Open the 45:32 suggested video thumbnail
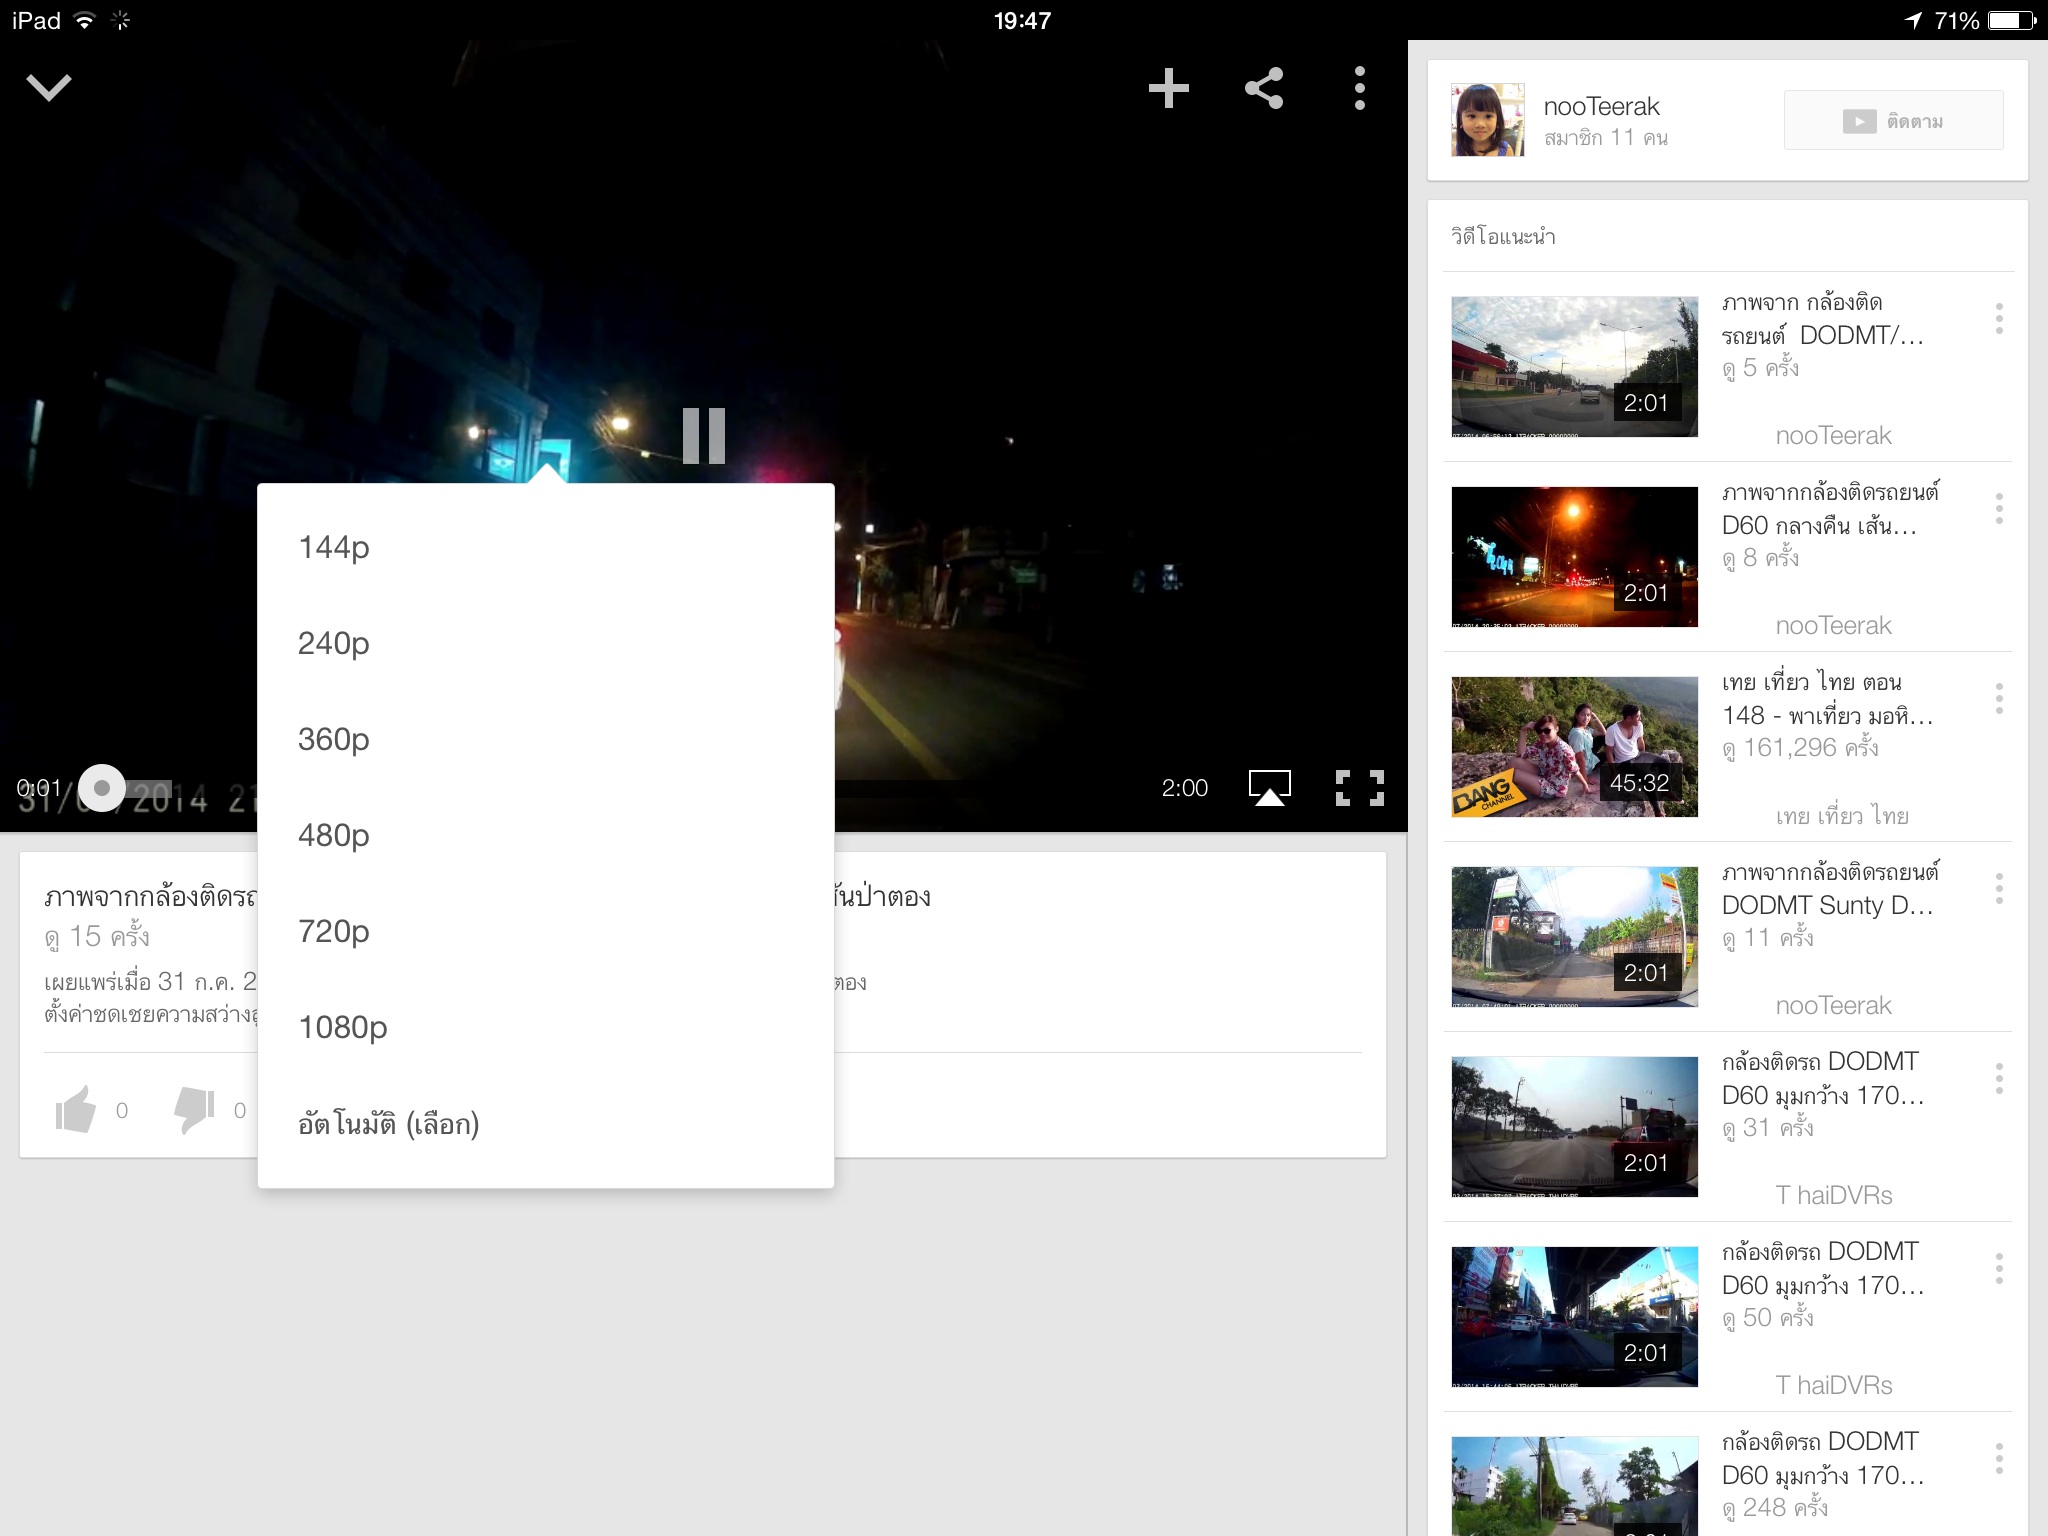Viewport: 2048px width, 1536px height. click(1574, 747)
